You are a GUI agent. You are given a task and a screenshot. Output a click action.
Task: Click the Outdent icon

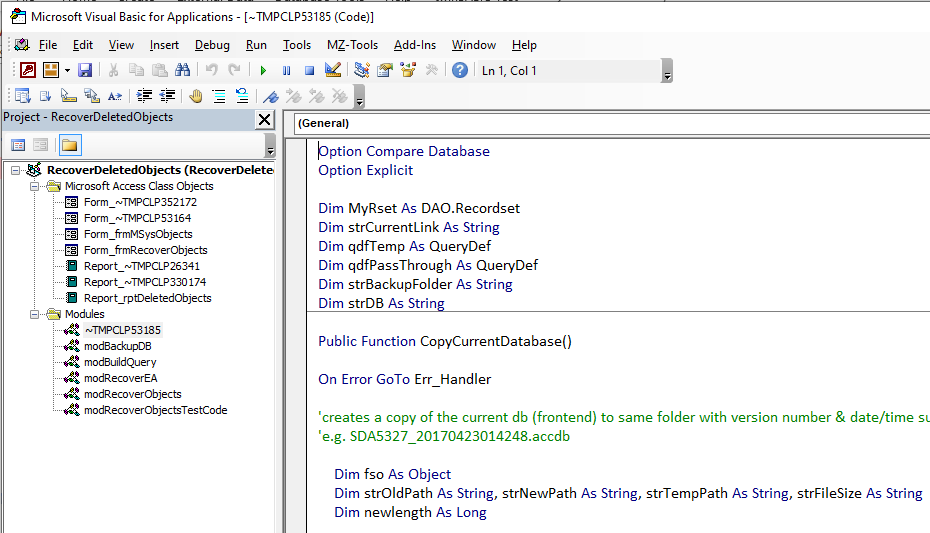[x=167, y=96]
